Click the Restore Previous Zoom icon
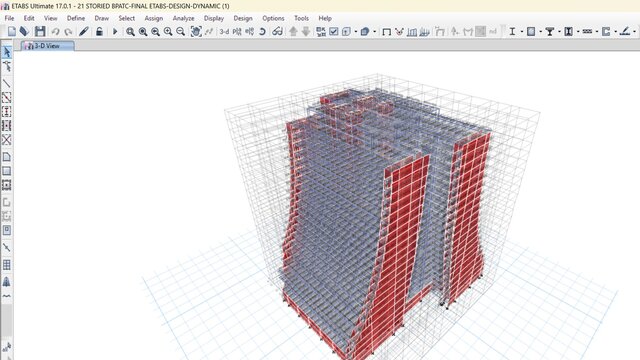The width and height of the screenshot is (640, 360). coord(156,31)
